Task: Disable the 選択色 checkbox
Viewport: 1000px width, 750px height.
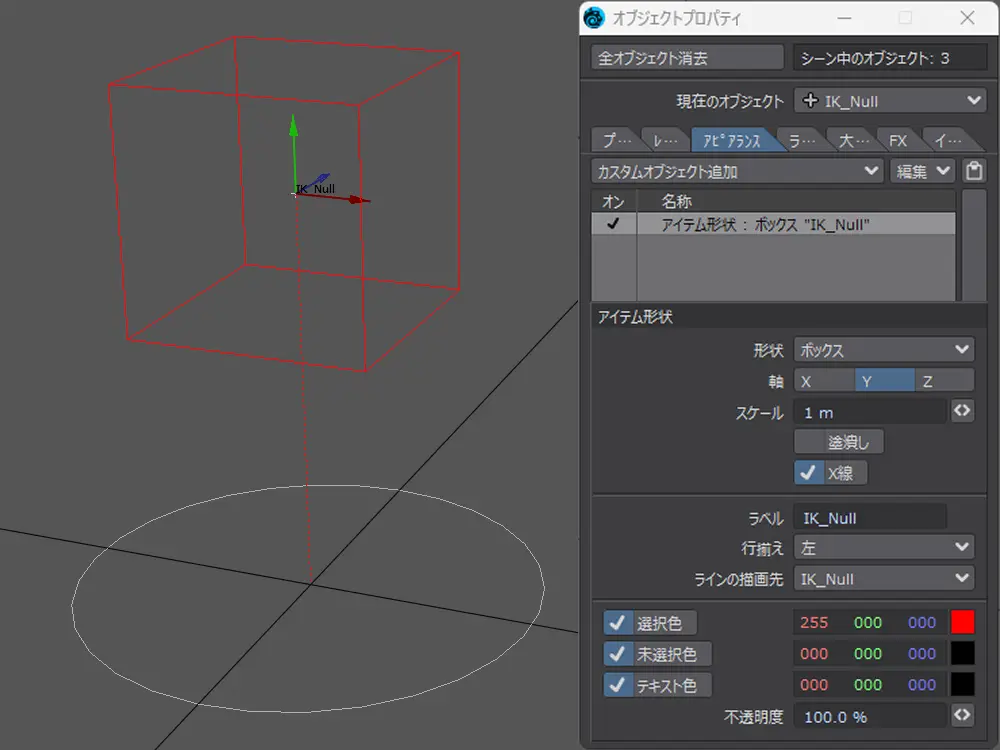Action: tap(617, 623)
